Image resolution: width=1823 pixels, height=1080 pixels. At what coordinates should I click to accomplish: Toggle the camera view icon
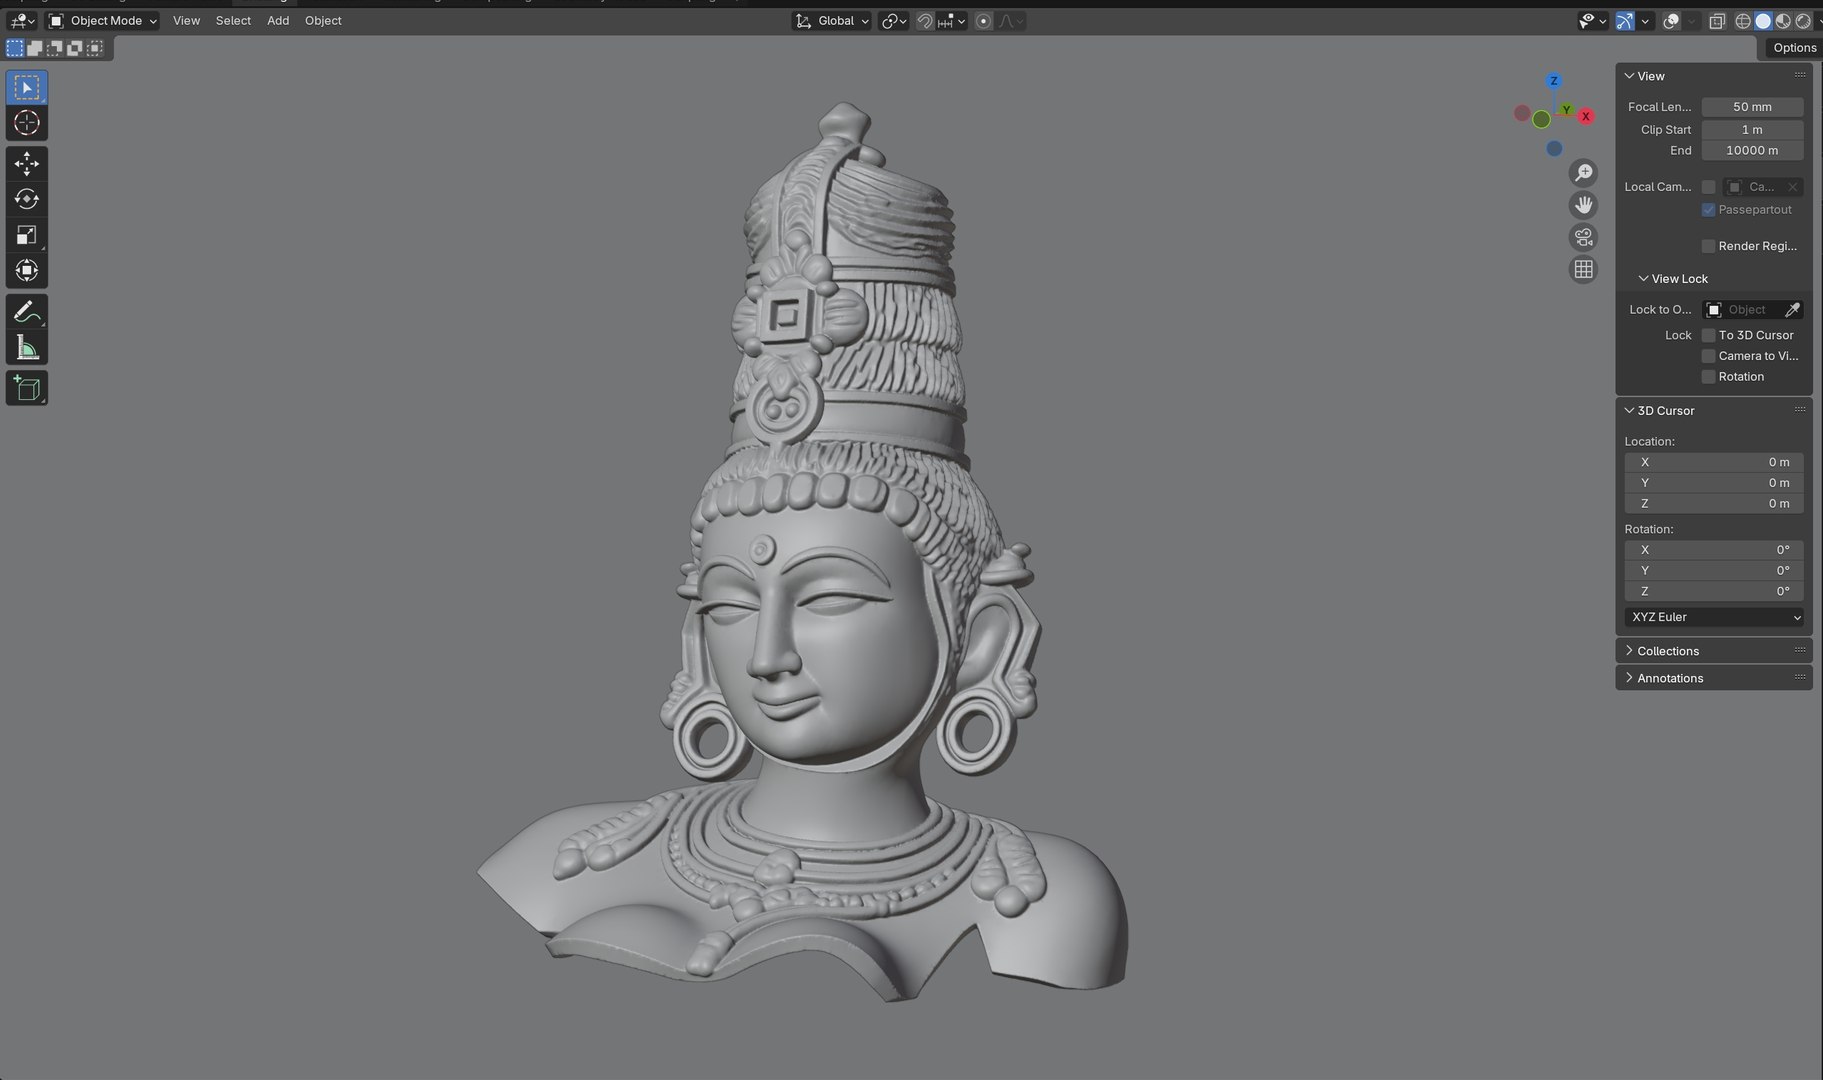[x=1583, y=237]
